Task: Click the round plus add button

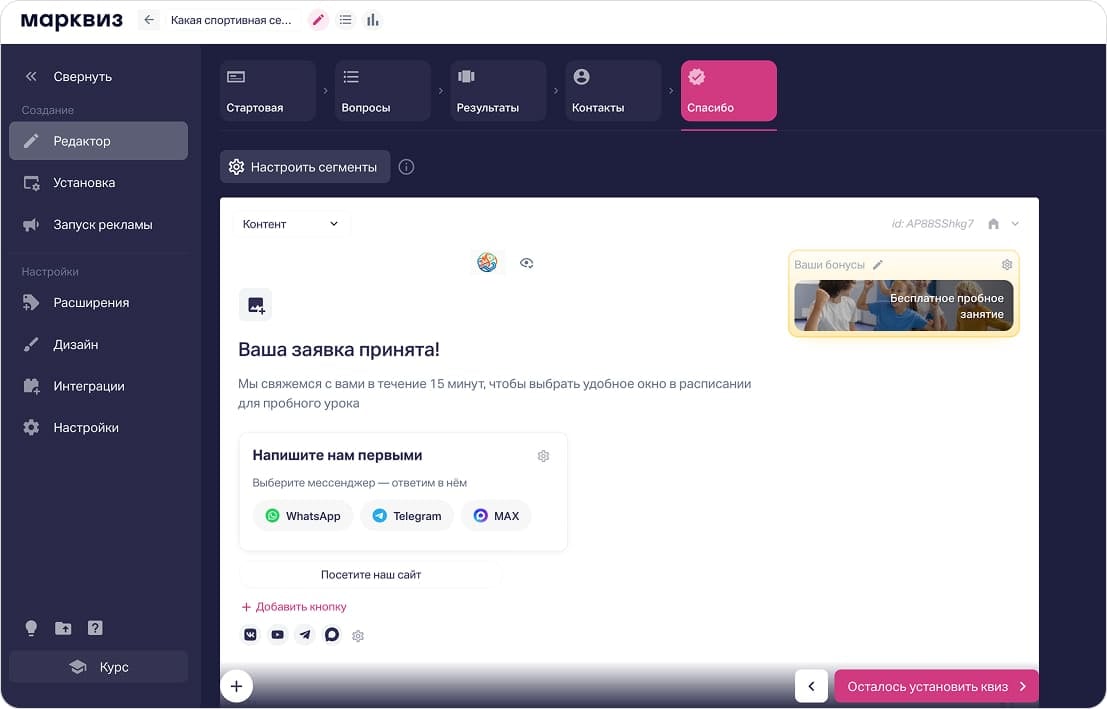Action: click(237, 686)
